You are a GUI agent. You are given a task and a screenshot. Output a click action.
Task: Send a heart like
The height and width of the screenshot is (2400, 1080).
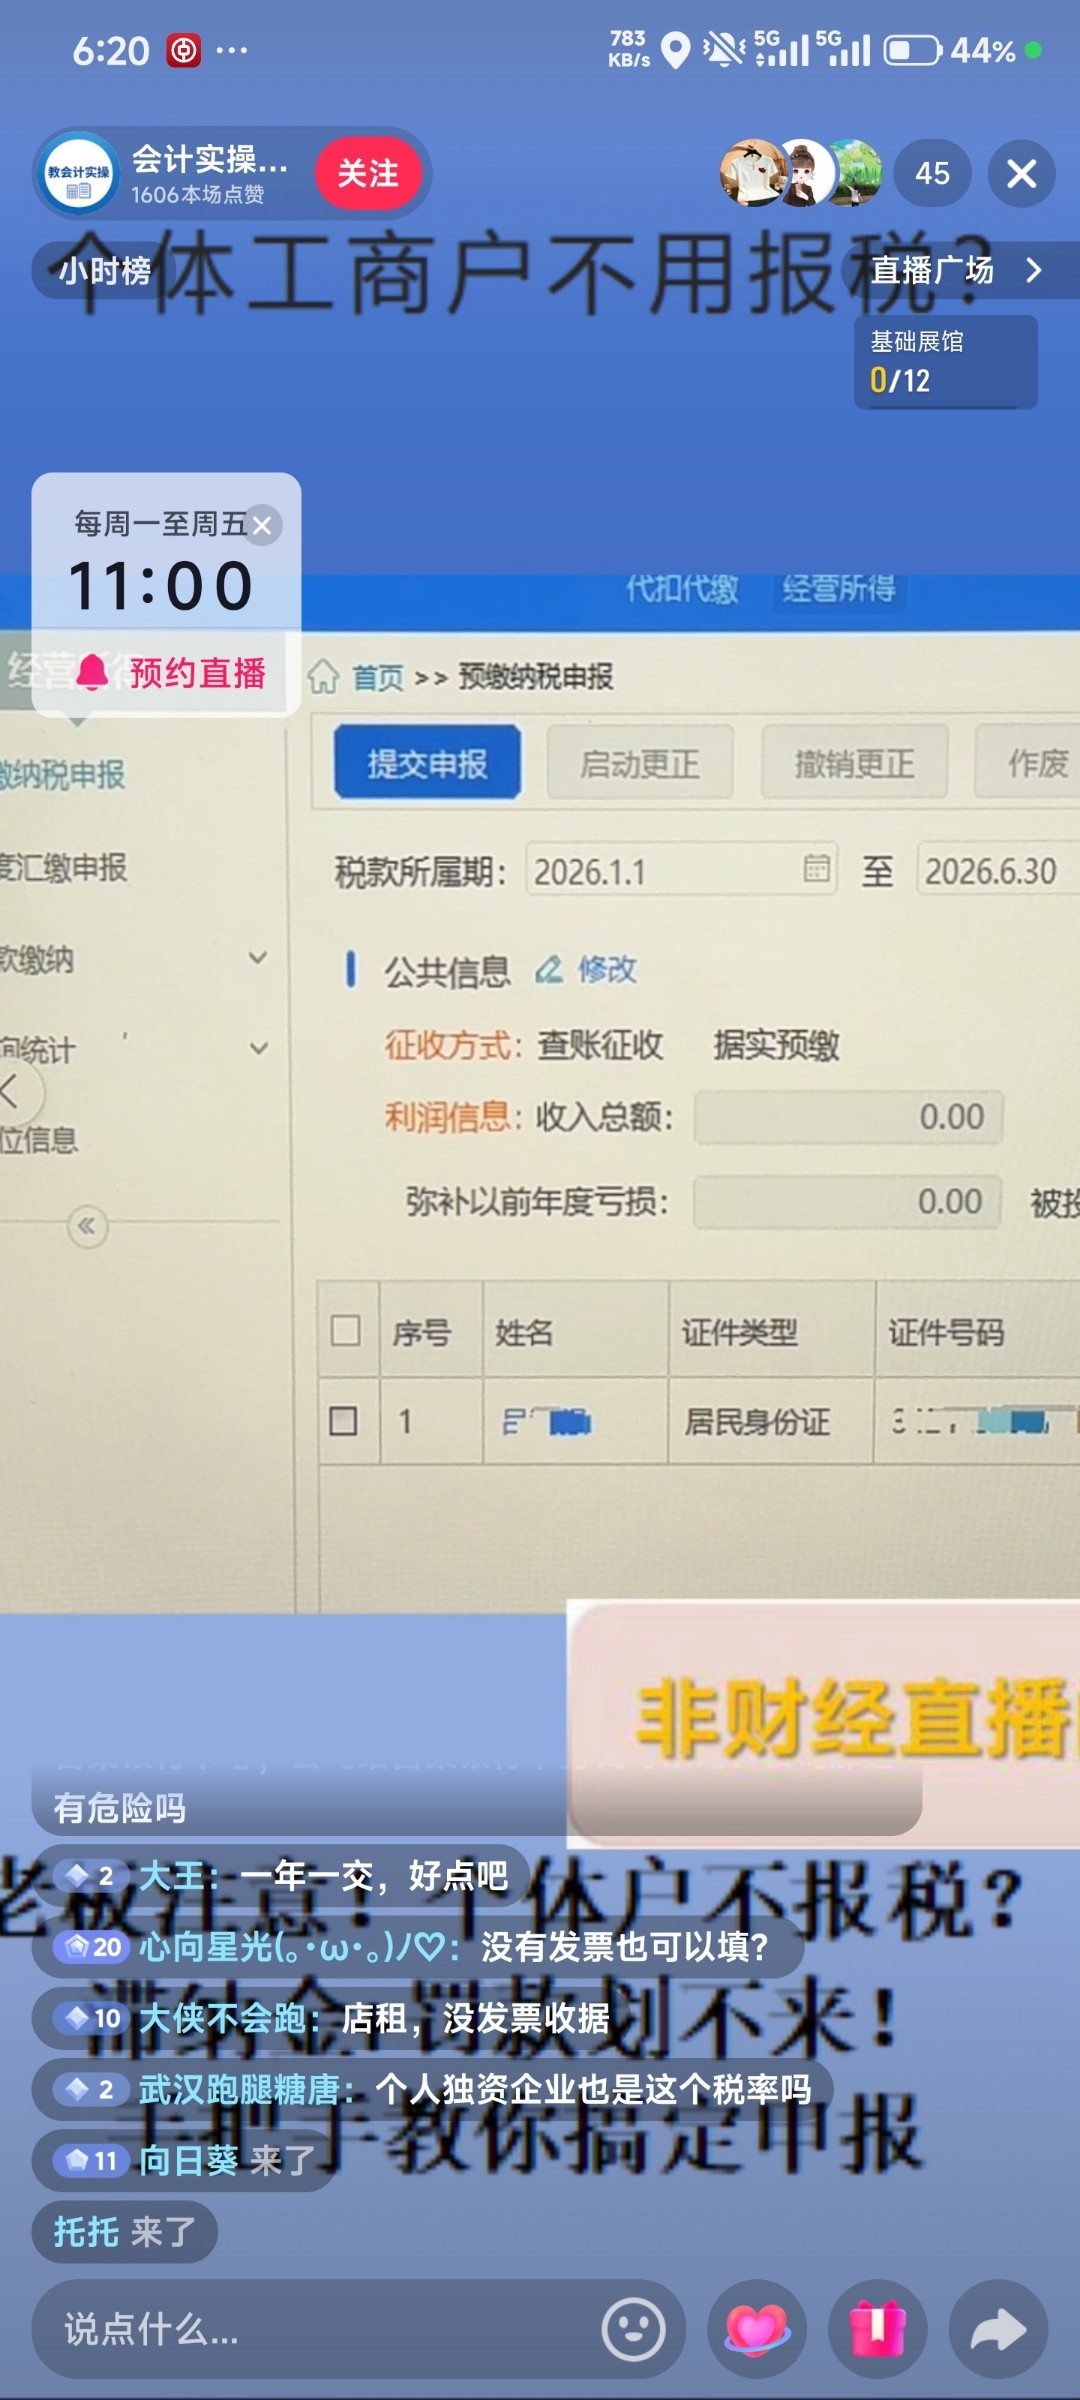(x=757, y=2329)
